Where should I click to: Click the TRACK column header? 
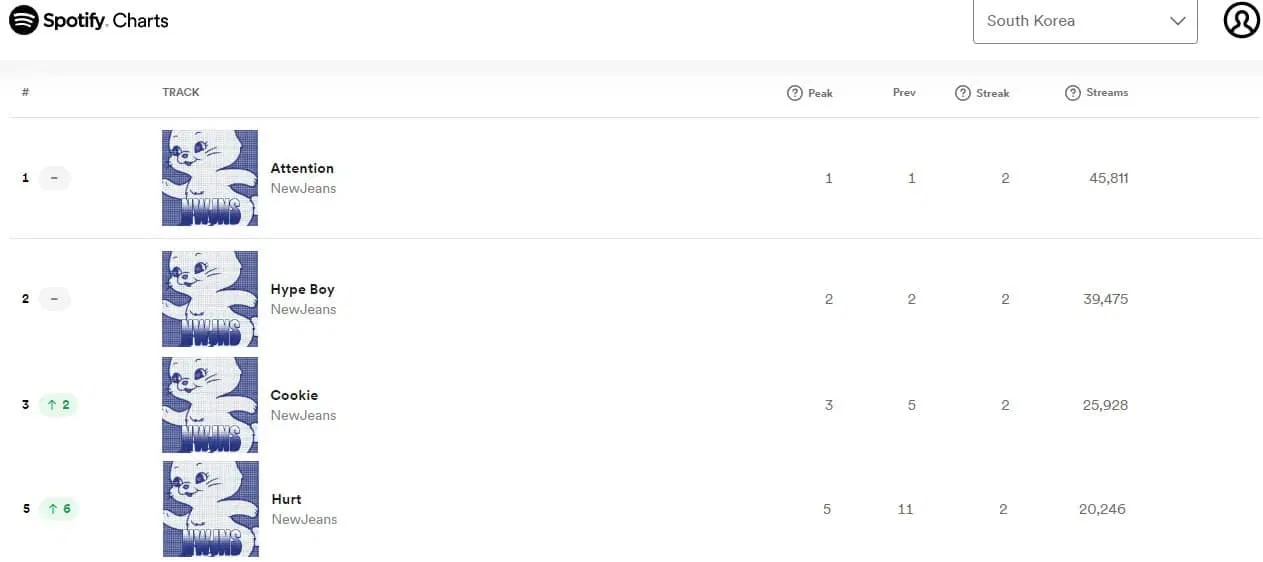pos(181,92)
